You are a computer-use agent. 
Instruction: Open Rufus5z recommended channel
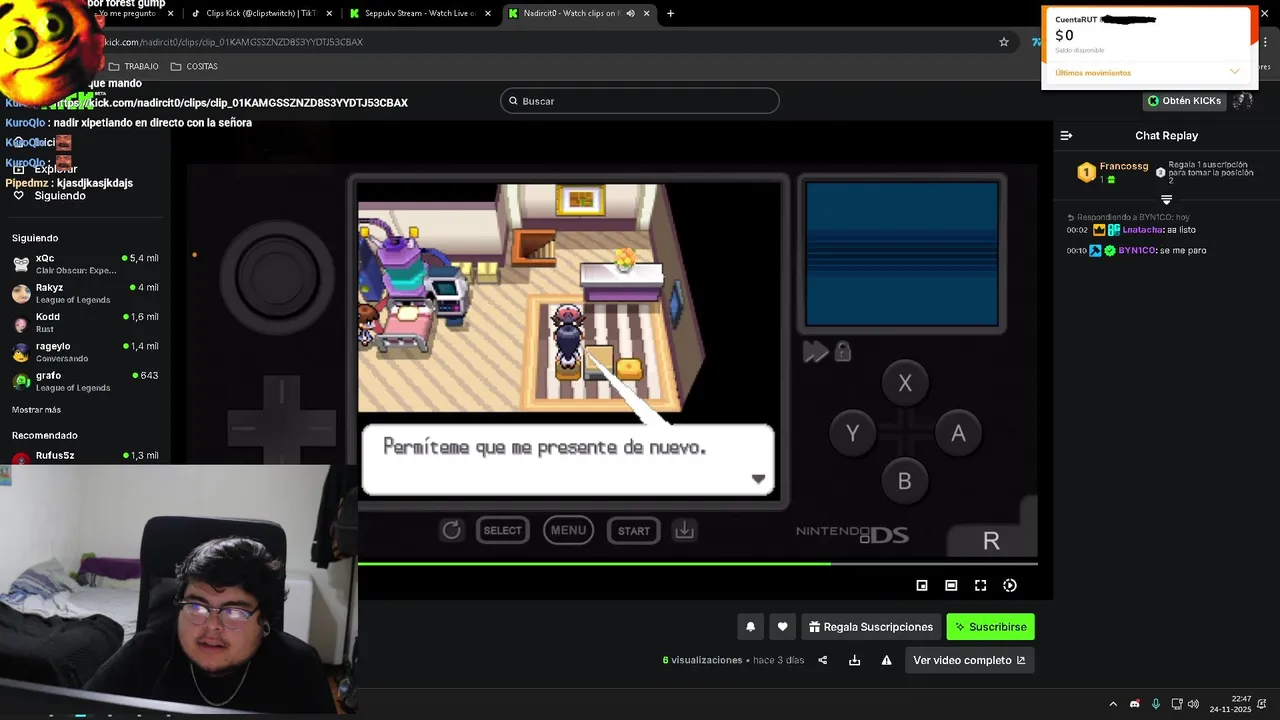[85, 456]
